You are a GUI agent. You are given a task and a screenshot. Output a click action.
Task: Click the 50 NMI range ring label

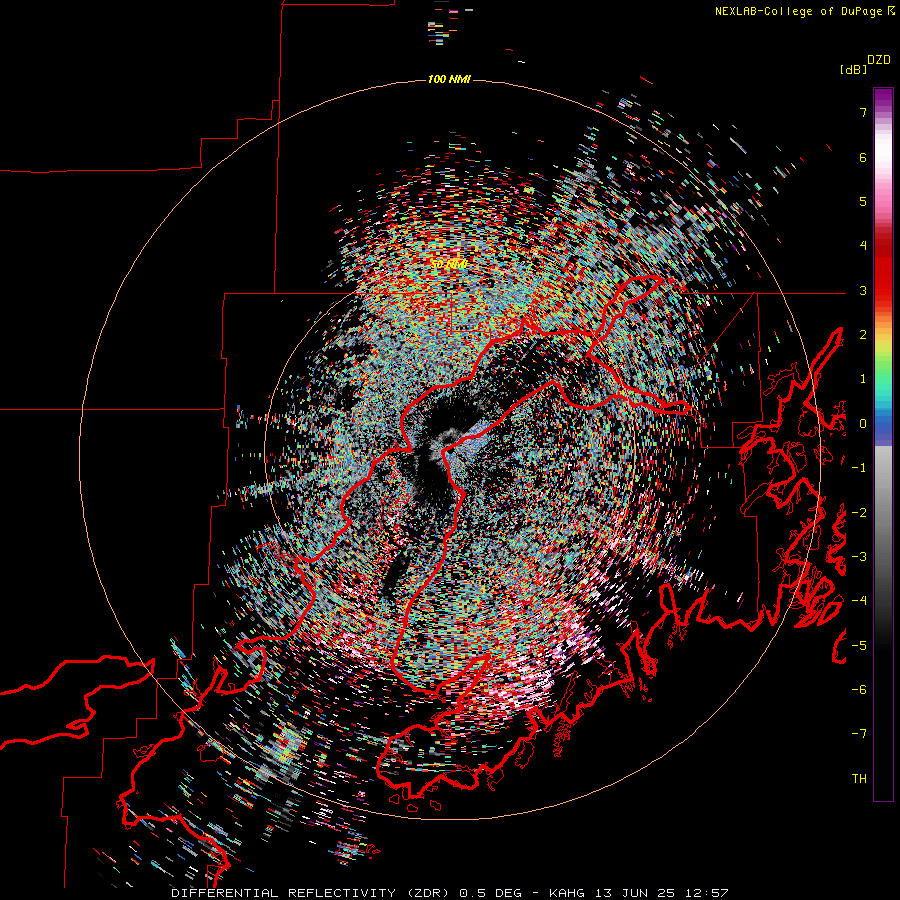click(449, 264)
